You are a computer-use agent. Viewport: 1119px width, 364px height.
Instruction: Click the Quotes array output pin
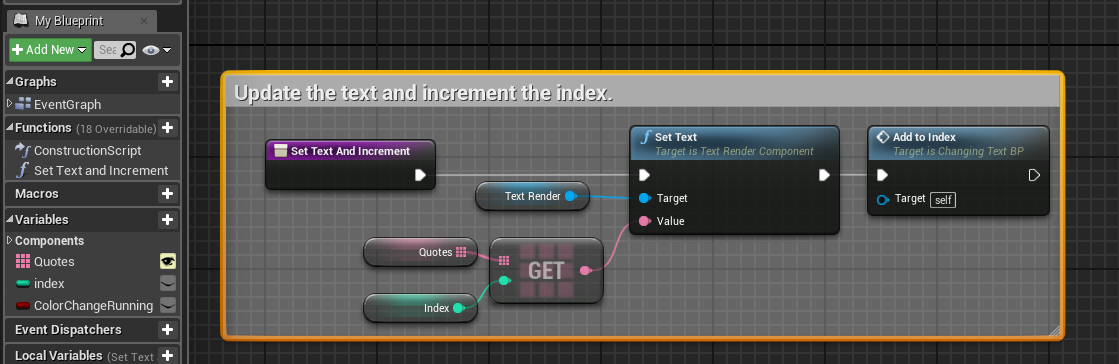(x=460, y=252)
